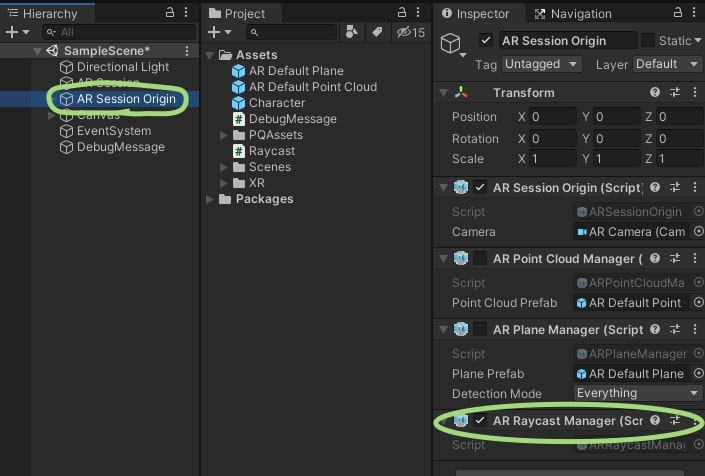Open the Tag dropdown Untagged
Image resolution: width=705 pixels, height=476 pixels.
click(542, 64)
